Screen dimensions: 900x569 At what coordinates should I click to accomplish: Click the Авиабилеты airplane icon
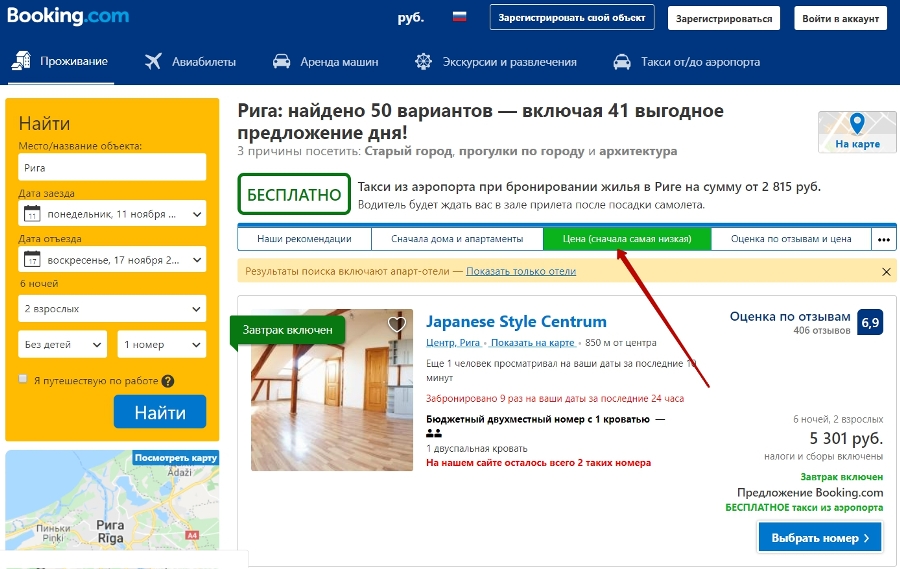[x=153, y=61]
